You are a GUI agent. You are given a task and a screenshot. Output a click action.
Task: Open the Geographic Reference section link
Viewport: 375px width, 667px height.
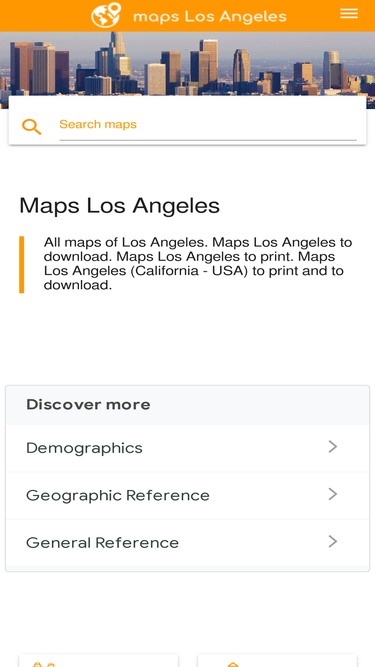coord(188,496)
